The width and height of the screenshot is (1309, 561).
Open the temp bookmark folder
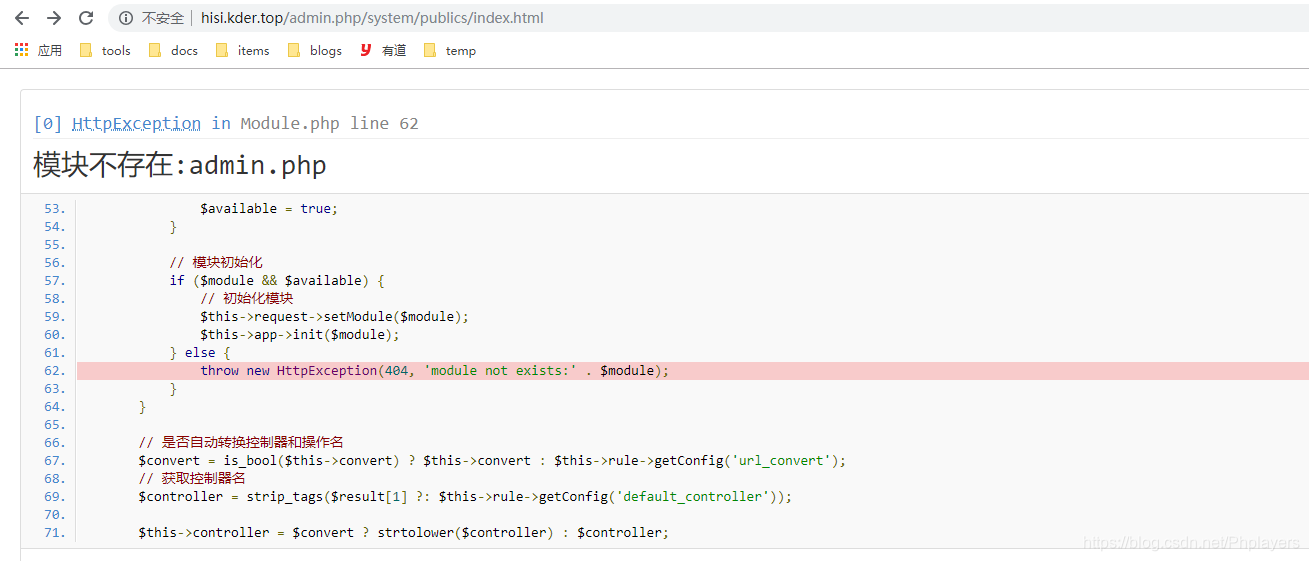450,50
